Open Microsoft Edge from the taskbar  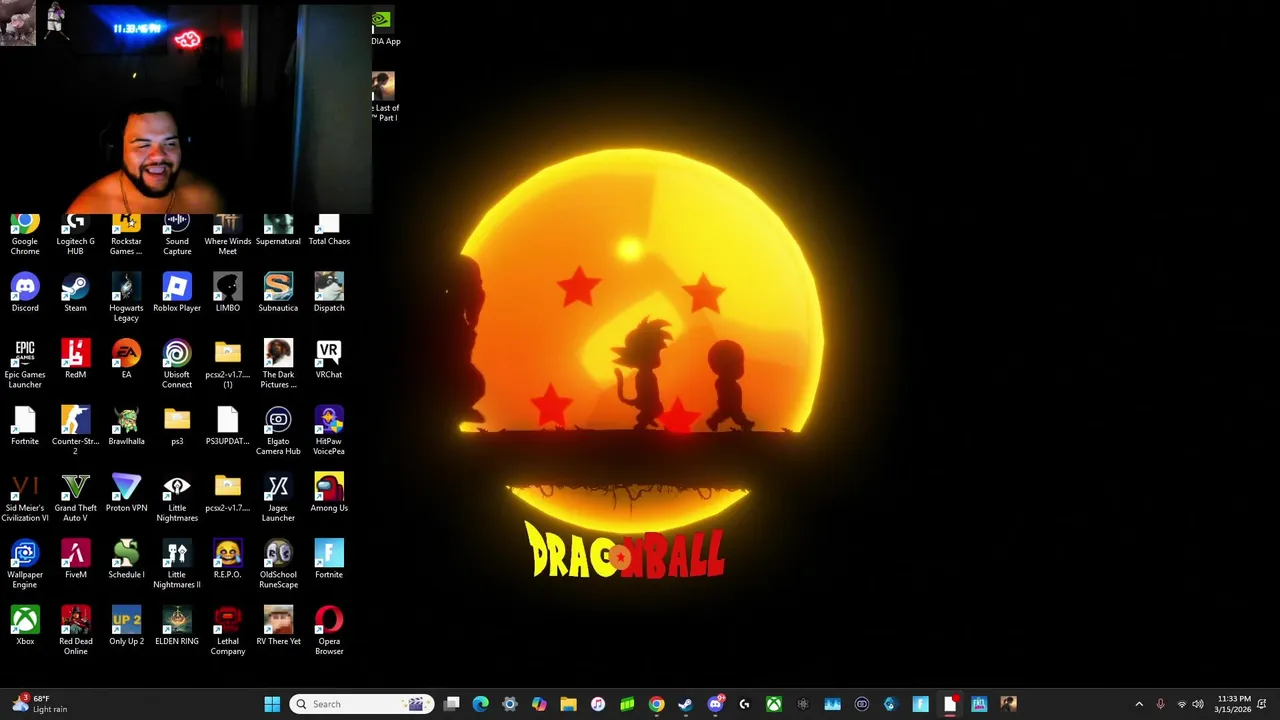click(x=481, y=704)
